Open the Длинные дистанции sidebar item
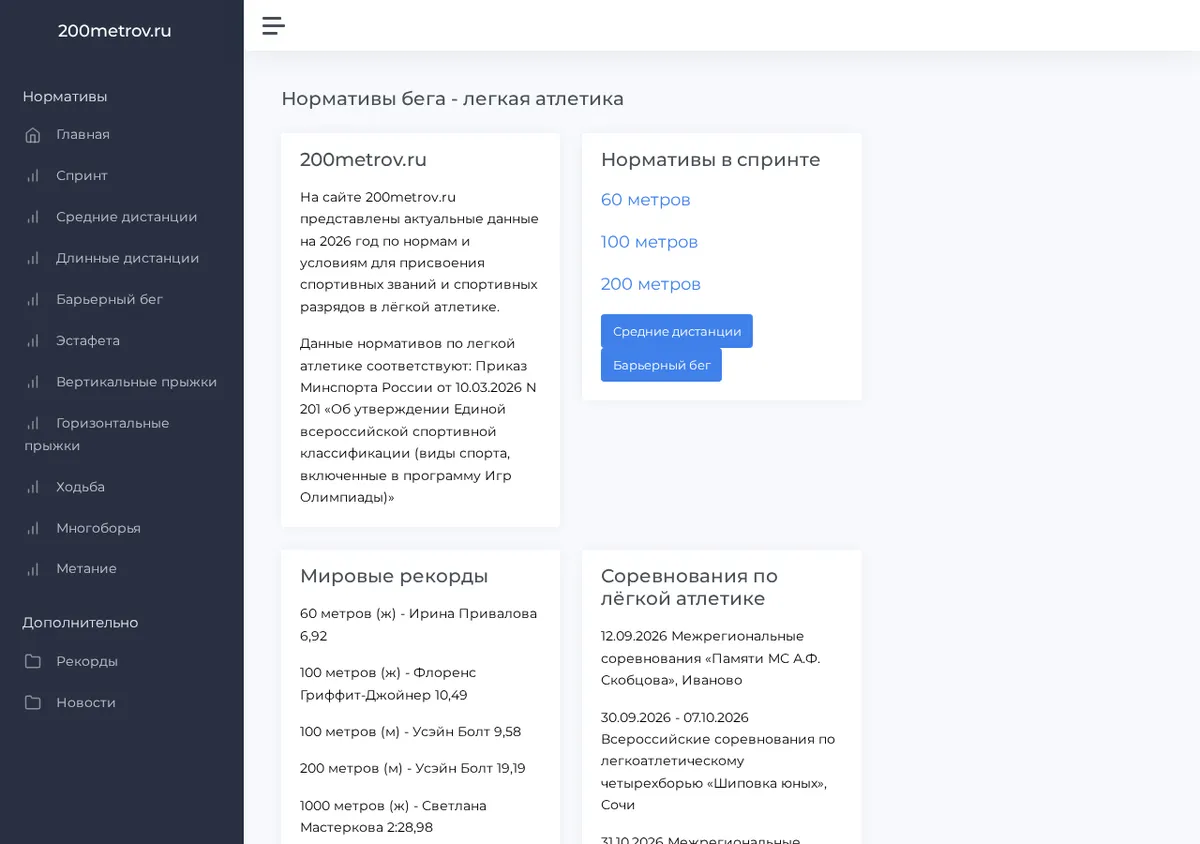This screenshot has height=844, width=1200. pyautogui.click(x=122, y=258)
